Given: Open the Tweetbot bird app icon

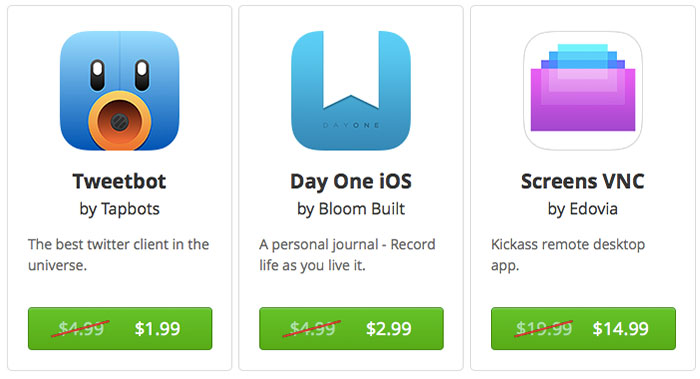Looking at the screenshot, I should [120, 91].
